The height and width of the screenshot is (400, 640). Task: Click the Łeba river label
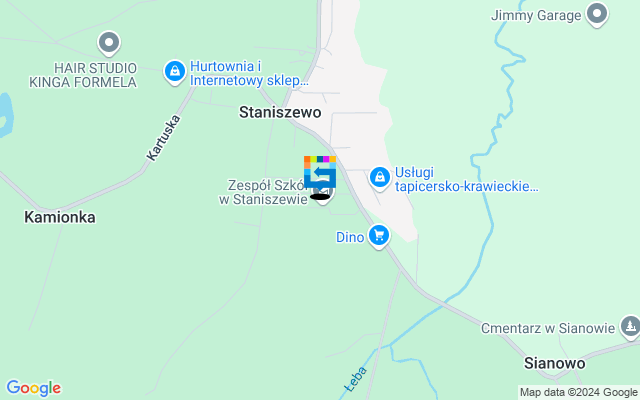click(356, 380)
